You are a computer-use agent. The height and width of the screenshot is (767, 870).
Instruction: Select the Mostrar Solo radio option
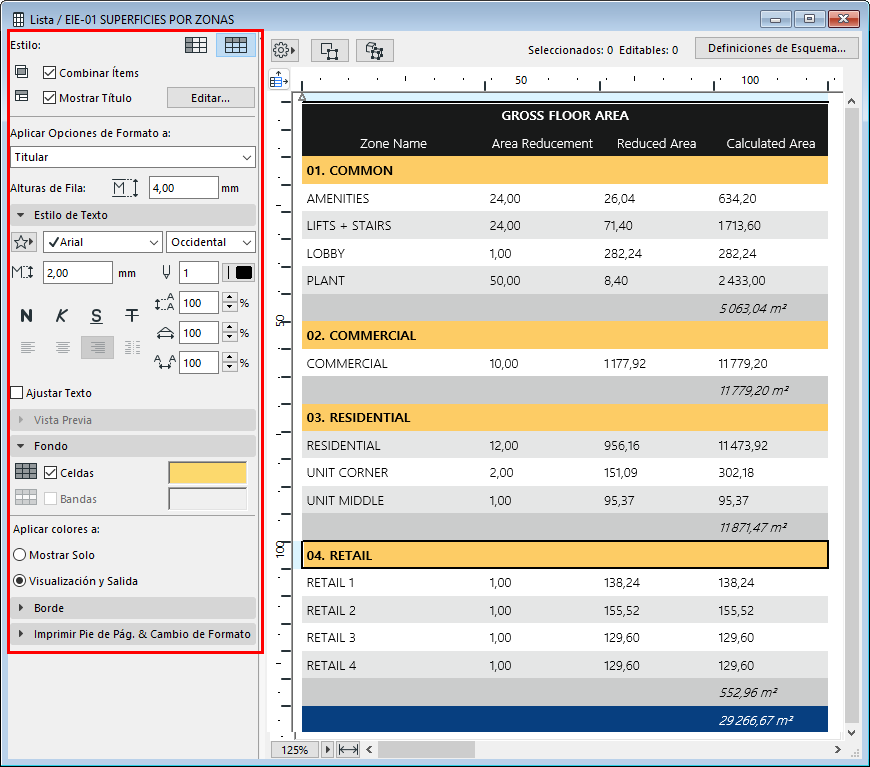tap(20, 555)
